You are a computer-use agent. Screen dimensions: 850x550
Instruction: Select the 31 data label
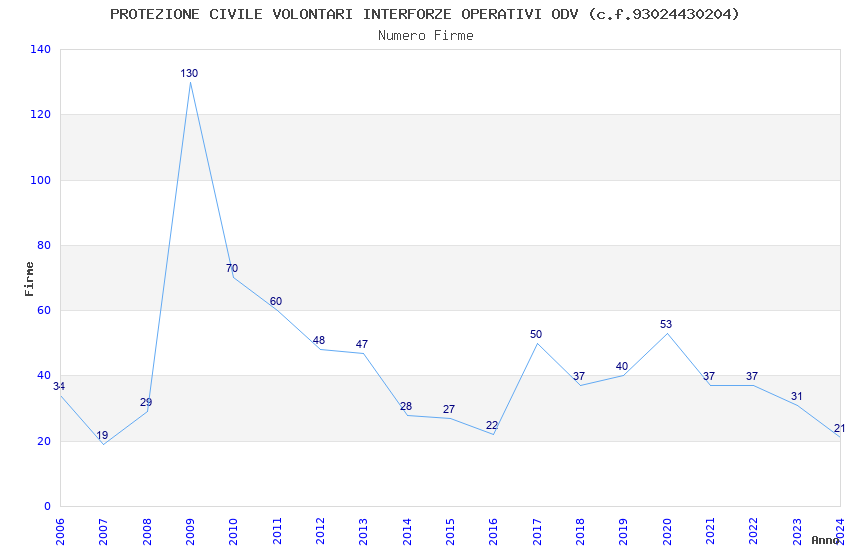[x=796, y=396]
